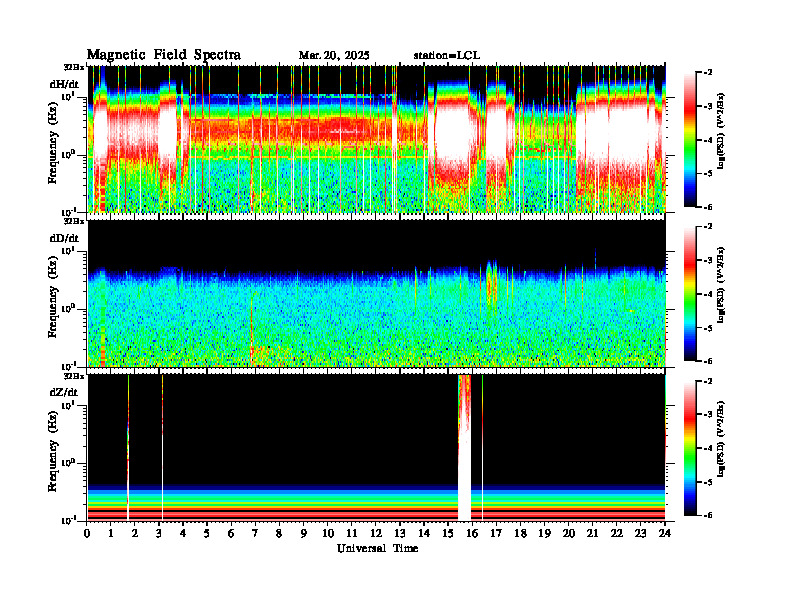Click the hour 23 tick label on the time axis
The height and width of the screenshot is (612, 792).
tap(641, 534)
